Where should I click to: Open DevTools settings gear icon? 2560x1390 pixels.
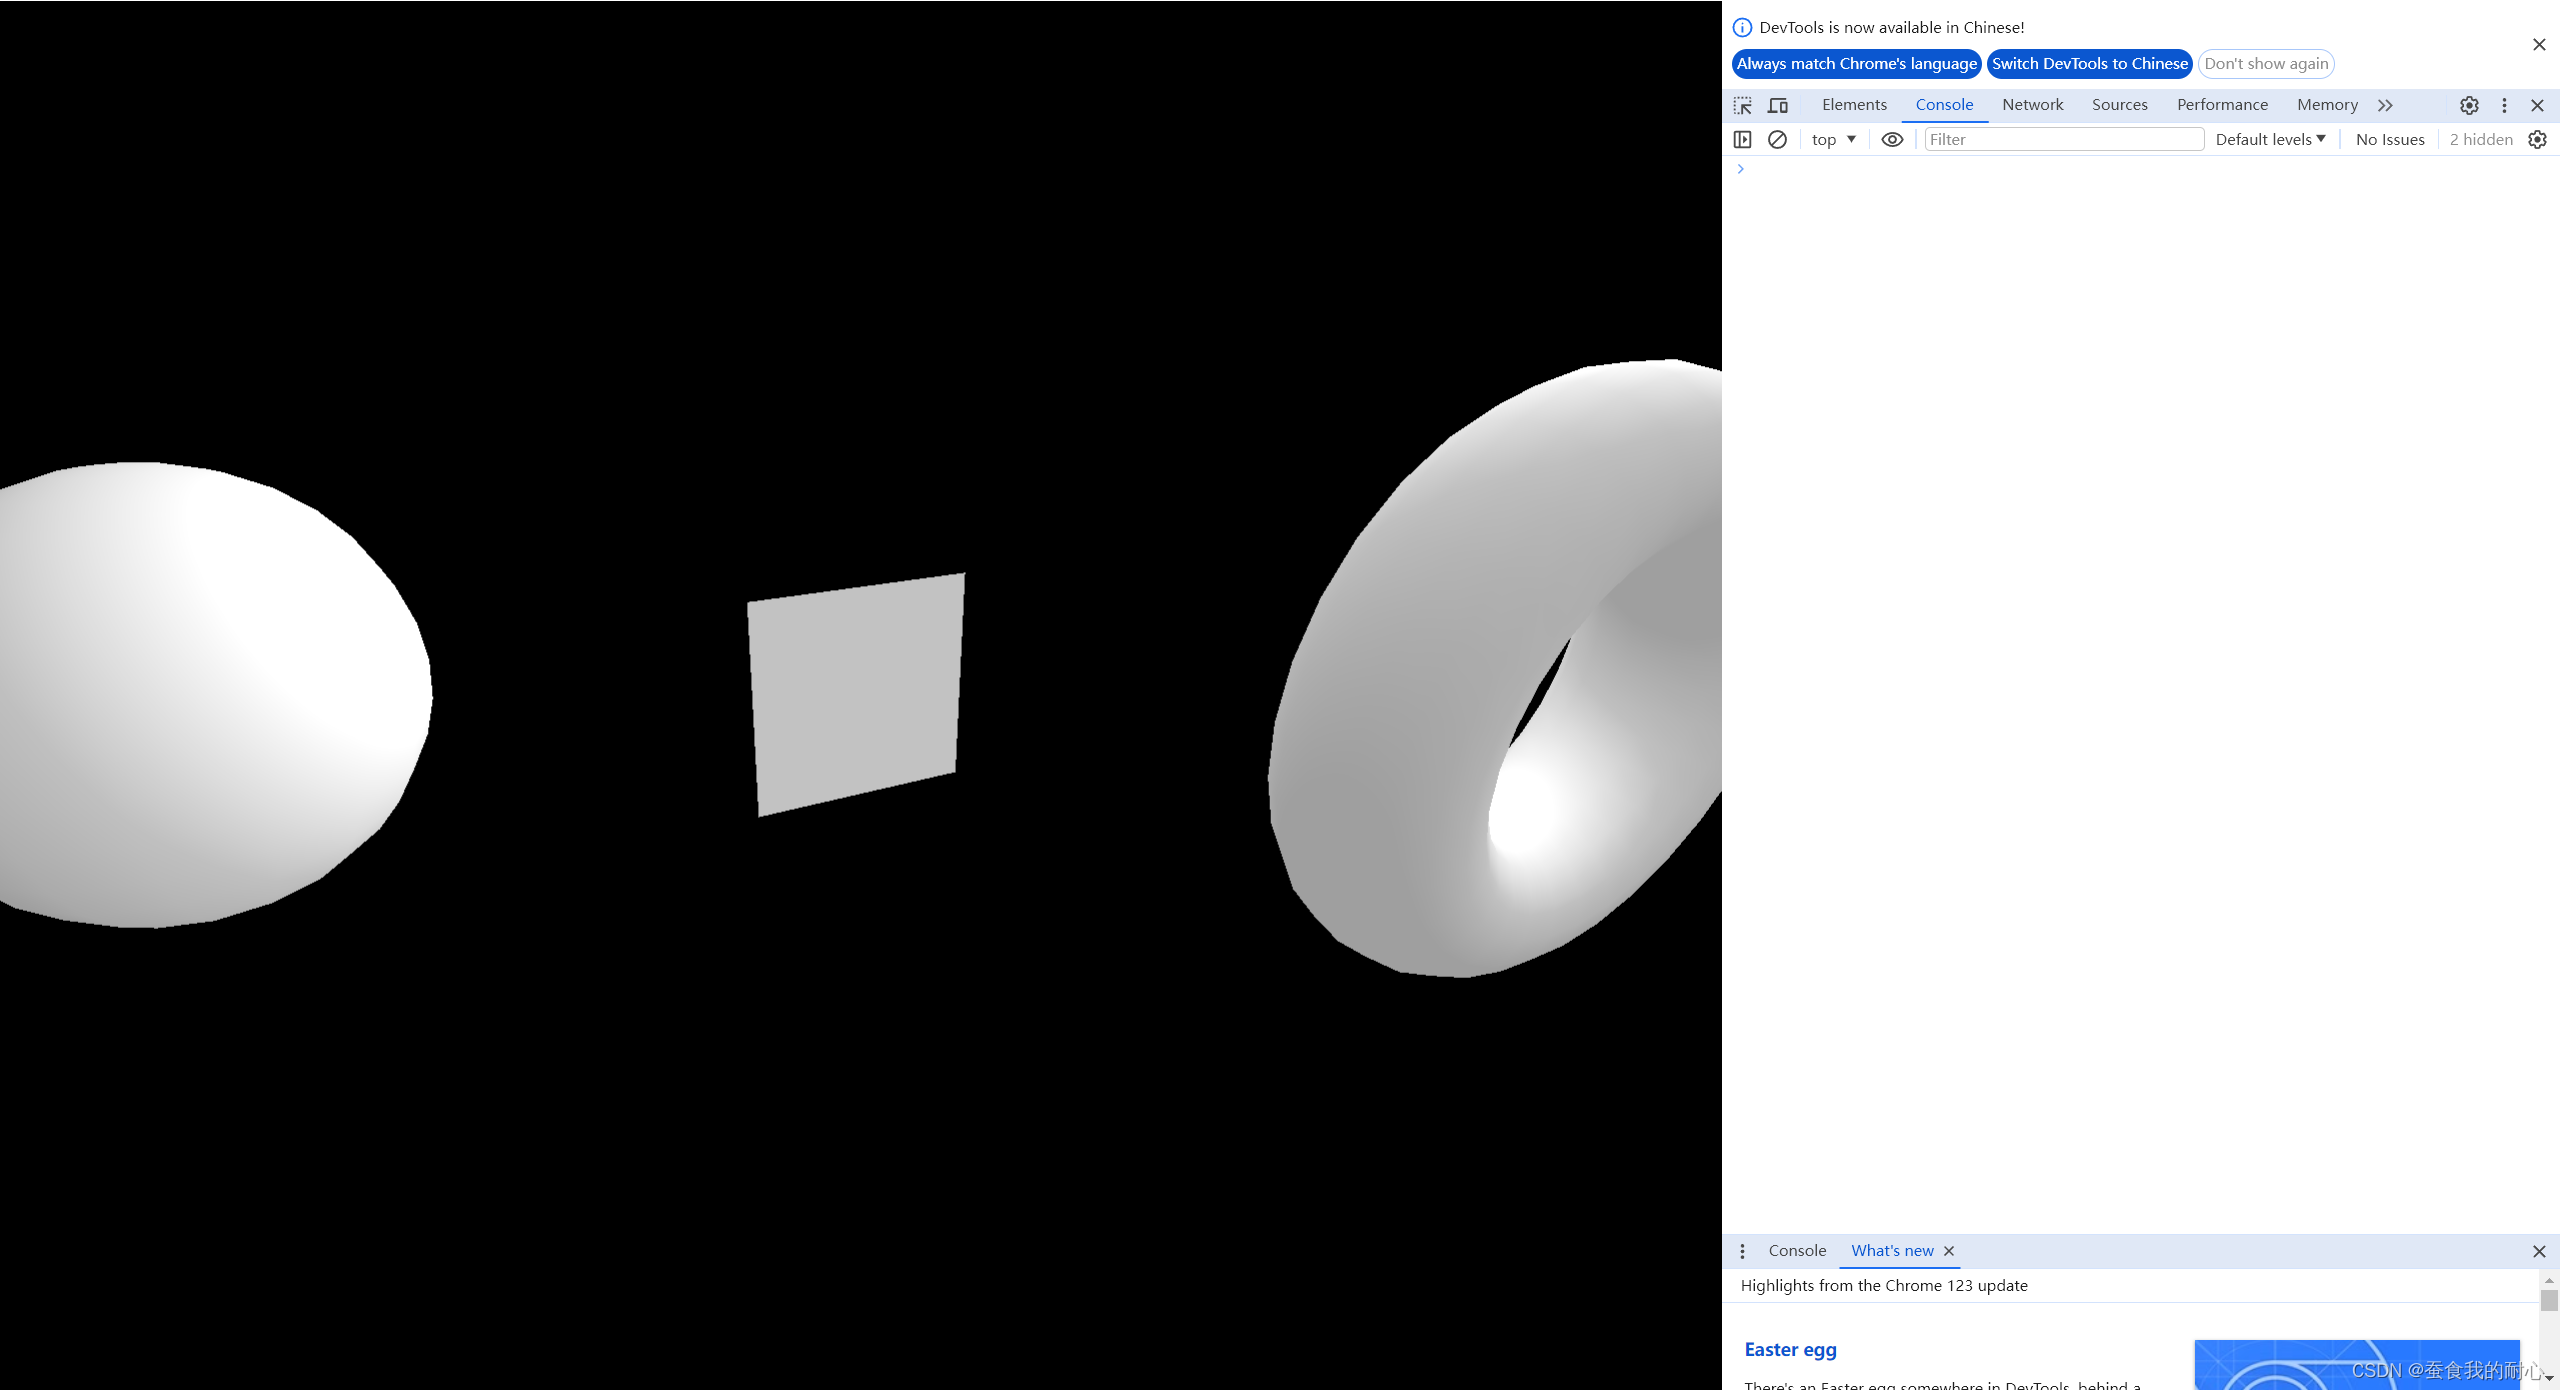pos(2469,105)
